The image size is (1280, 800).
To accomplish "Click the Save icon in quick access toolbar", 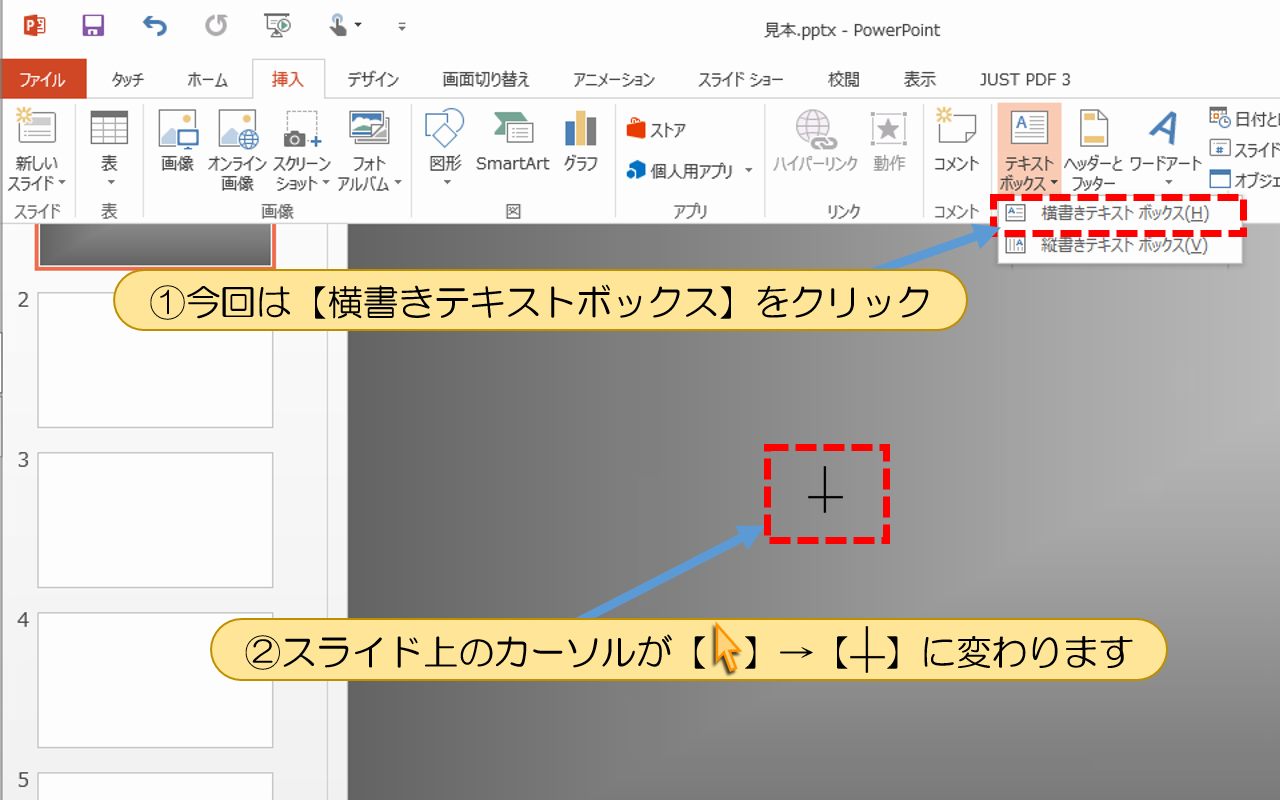I will coord(93,25).
